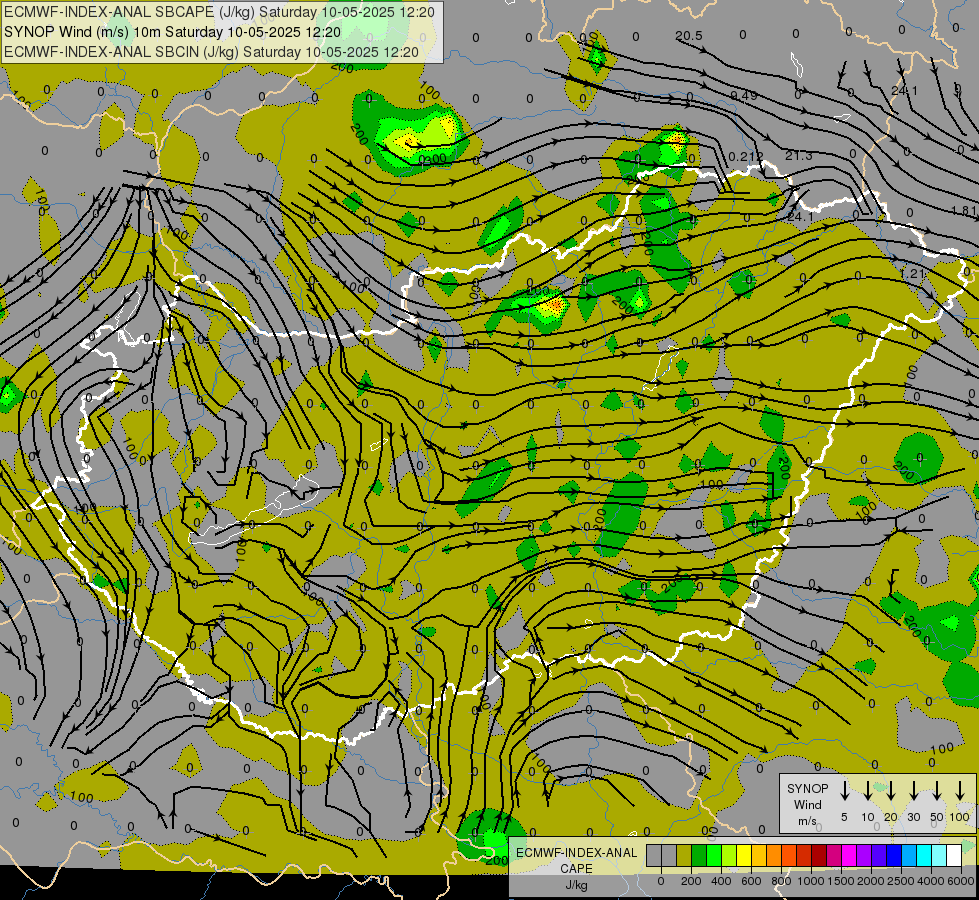Click the 20 m/s wind arrow in legend
The image size is (979, 900).
click(x=890, y=791)
